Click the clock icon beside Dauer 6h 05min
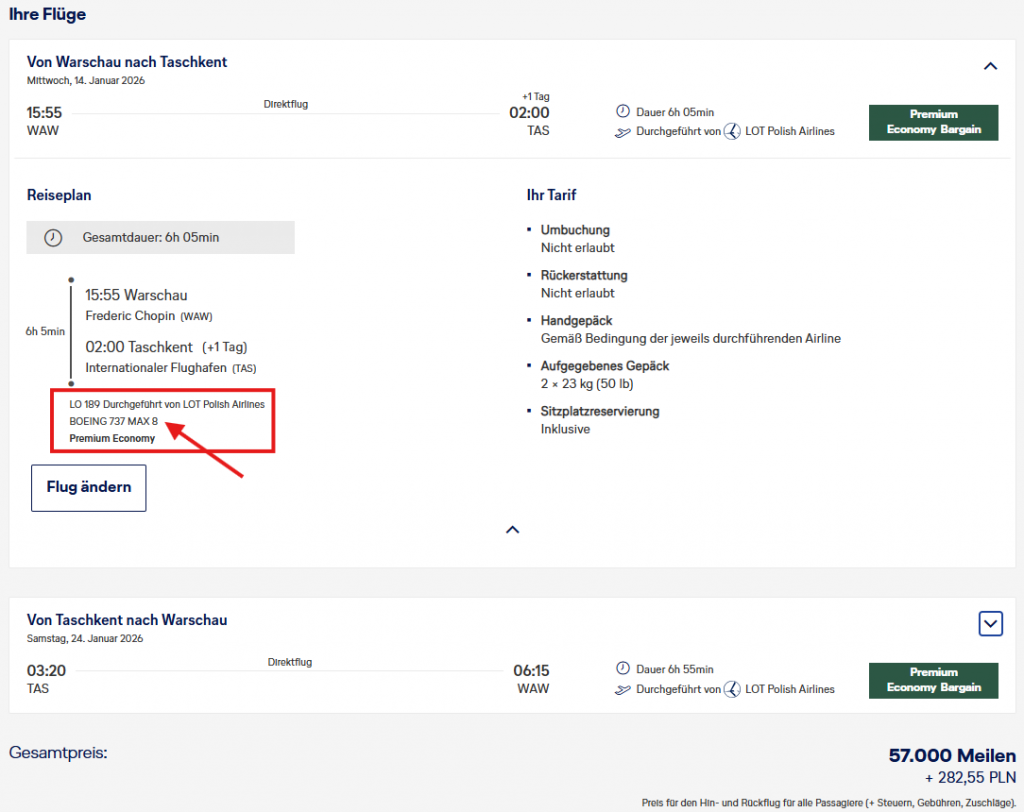 [623, 112]
